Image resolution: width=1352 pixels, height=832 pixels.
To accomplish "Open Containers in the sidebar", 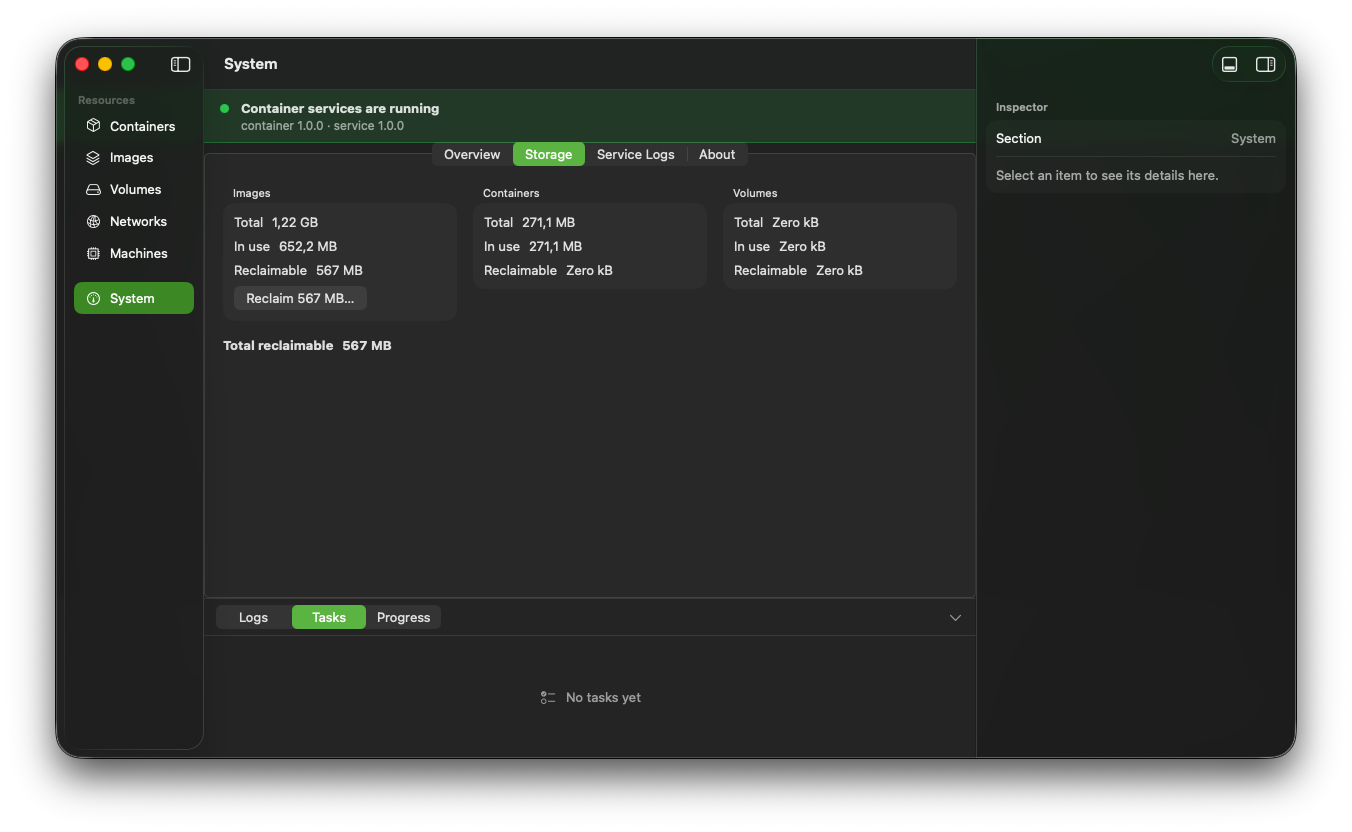I will [134, 126].
